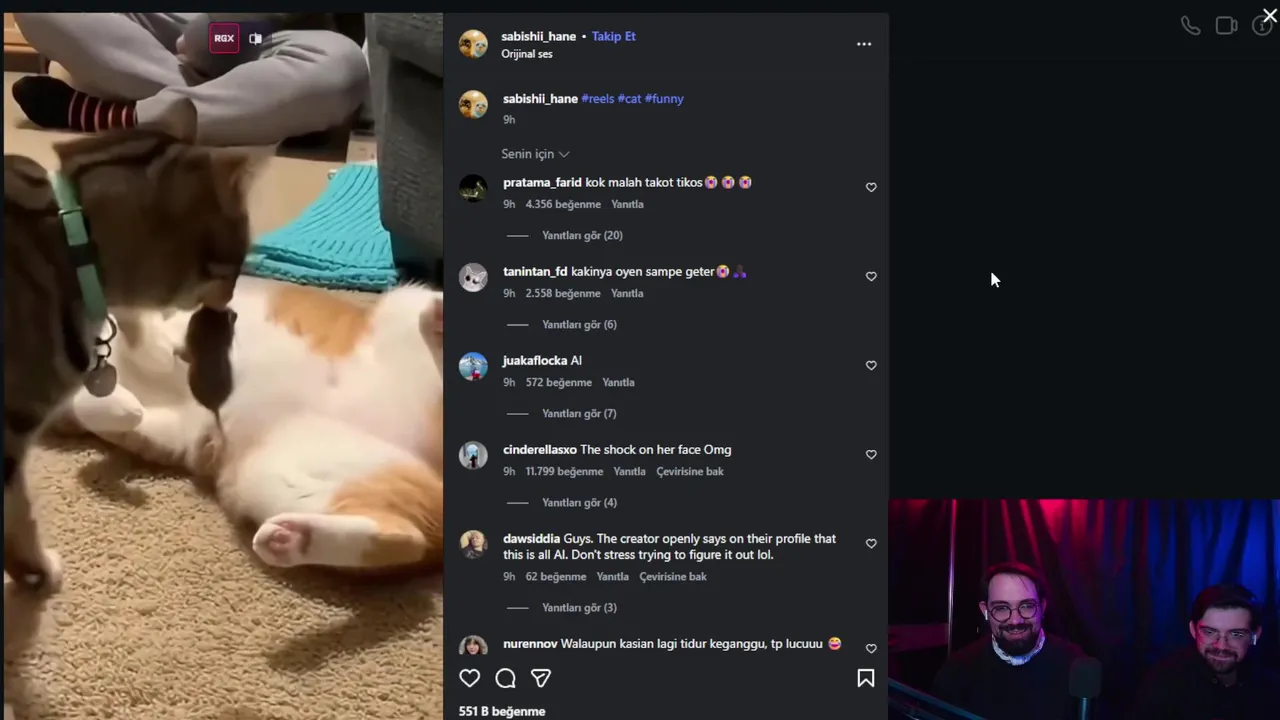This screenshot has height=720, width=1280.
Task: Like juakaflocka's AI comment
Action: tap(871, 365)
